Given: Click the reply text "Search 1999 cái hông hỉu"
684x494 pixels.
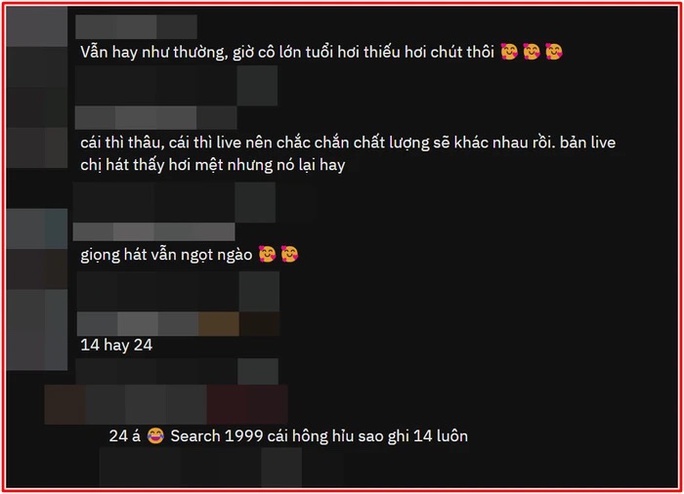Looking at the screenshot, I should pos(319,436).
